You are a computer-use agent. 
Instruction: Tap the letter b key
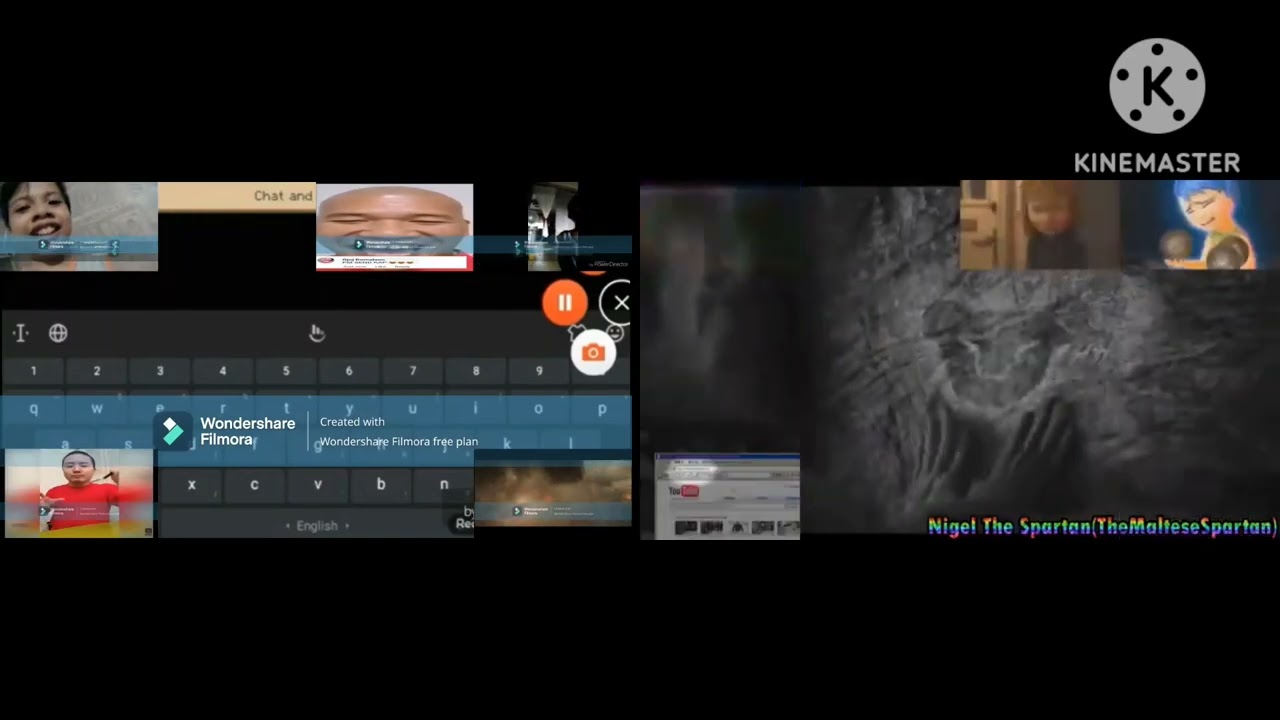coord(381,485)
